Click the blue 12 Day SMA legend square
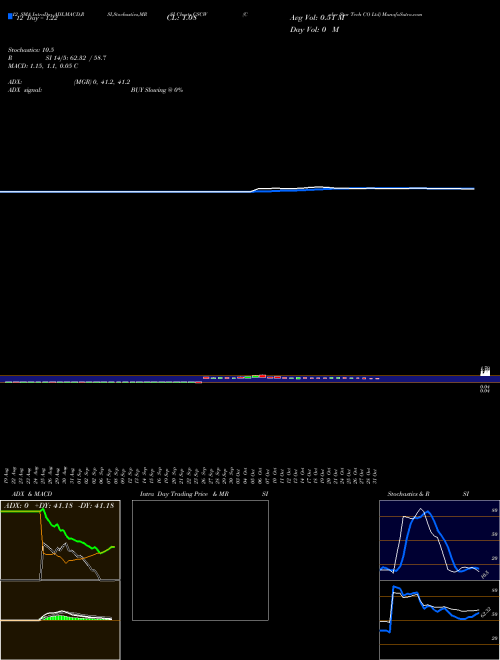 (x=10, y=17)
